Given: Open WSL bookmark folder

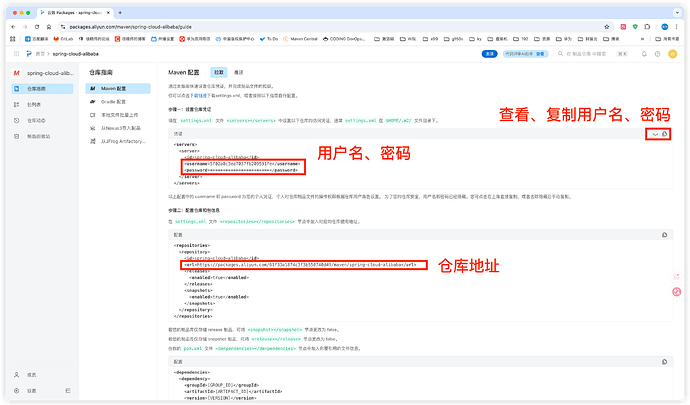Looking at the screenshot, I should (x=408, y=39).
